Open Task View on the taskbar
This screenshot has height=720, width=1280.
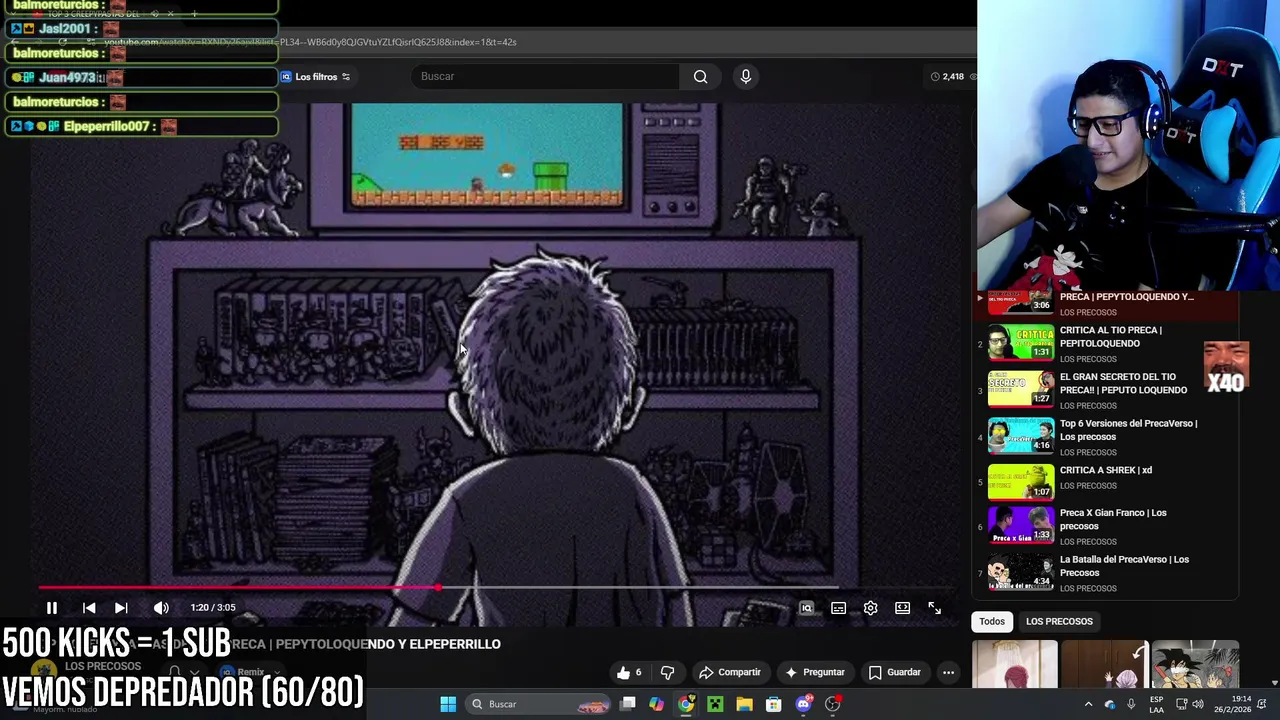click(628, 704)
